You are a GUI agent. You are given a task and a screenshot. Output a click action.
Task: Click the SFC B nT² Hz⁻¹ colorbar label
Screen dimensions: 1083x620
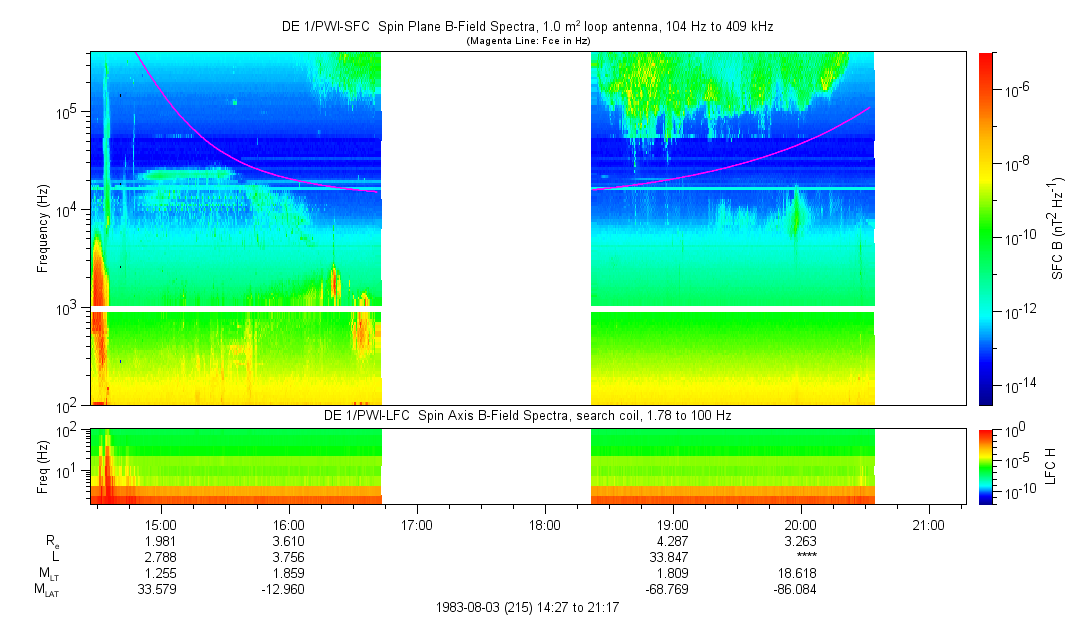(x=1058, y=228)
